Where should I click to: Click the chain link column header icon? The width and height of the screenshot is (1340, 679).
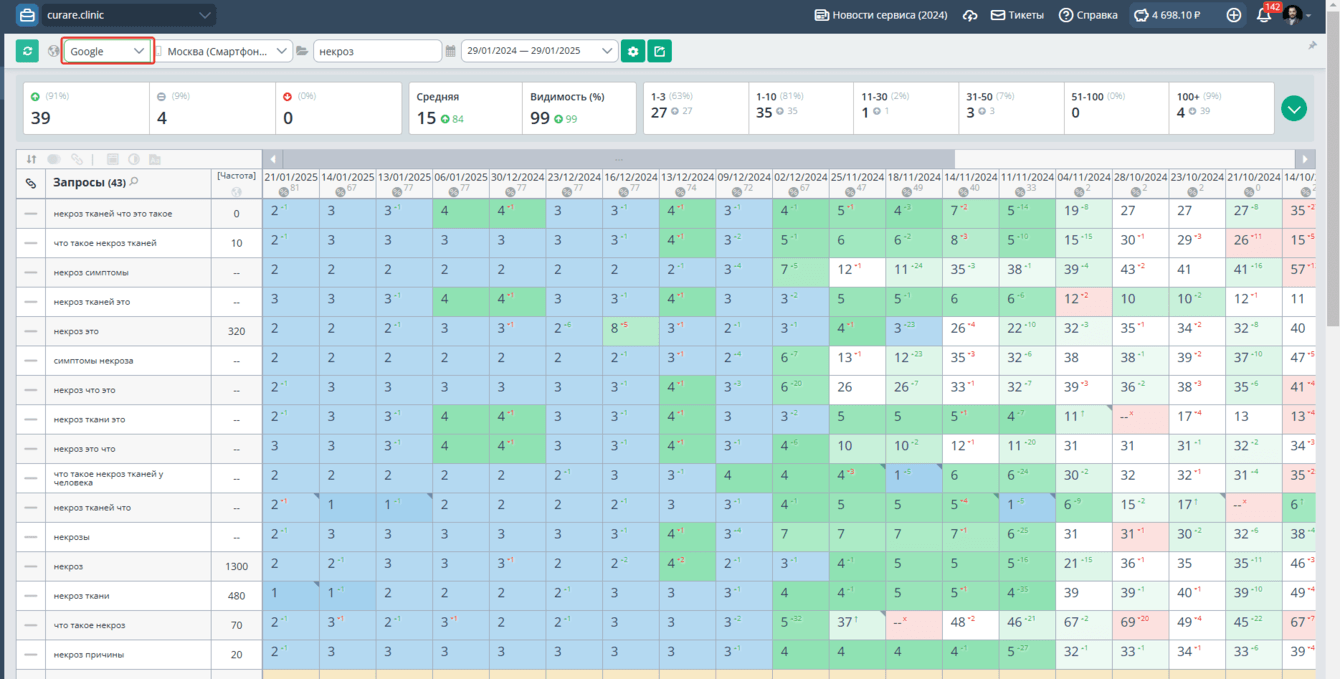[x=31, y=183]
